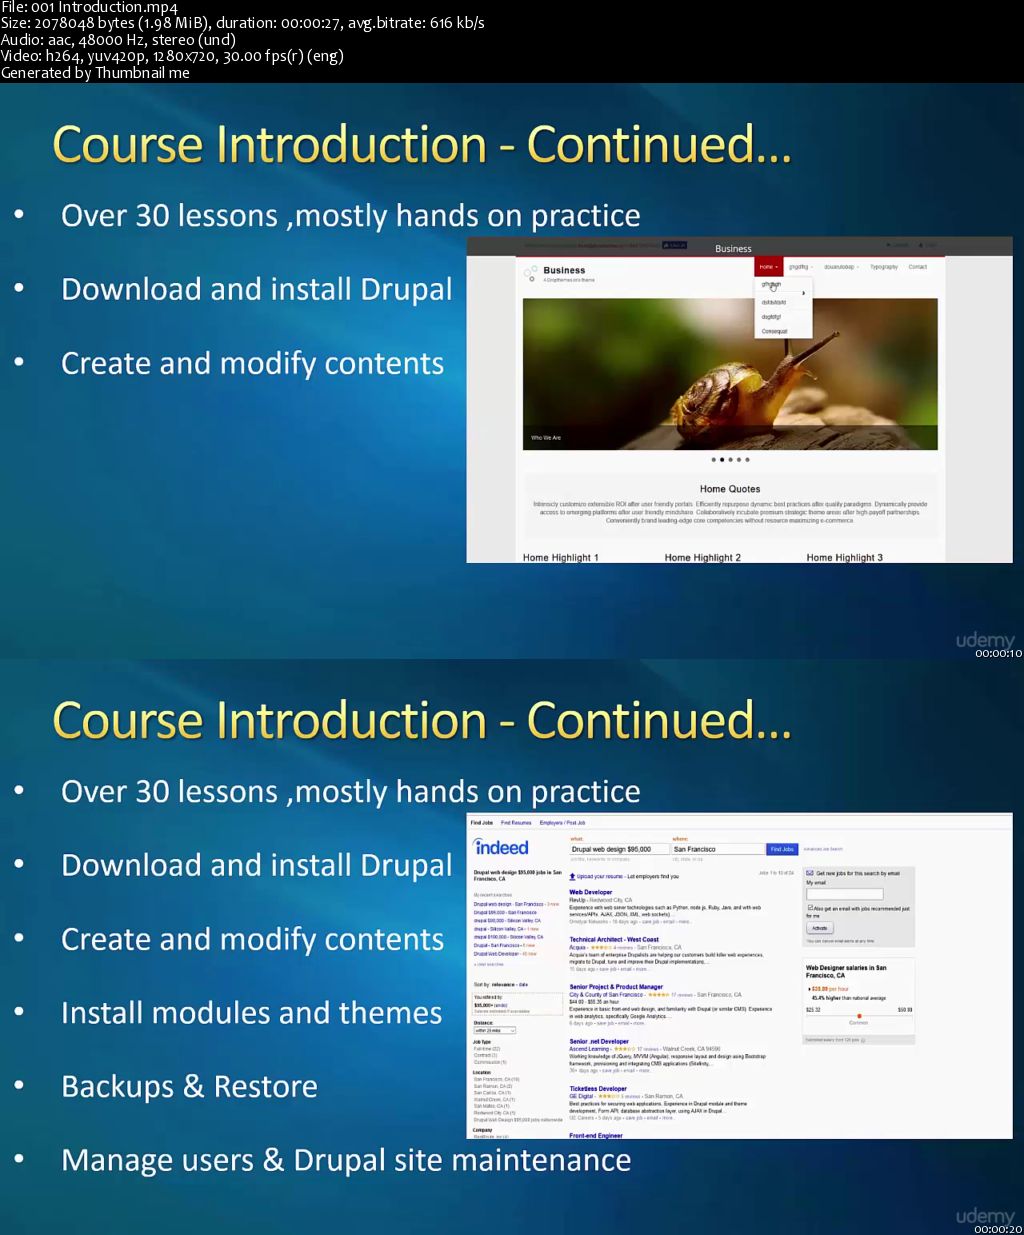Open the Technical Architect - West Coast listing
This screenshot has height=1235, width=1024.
click(614, 939)
